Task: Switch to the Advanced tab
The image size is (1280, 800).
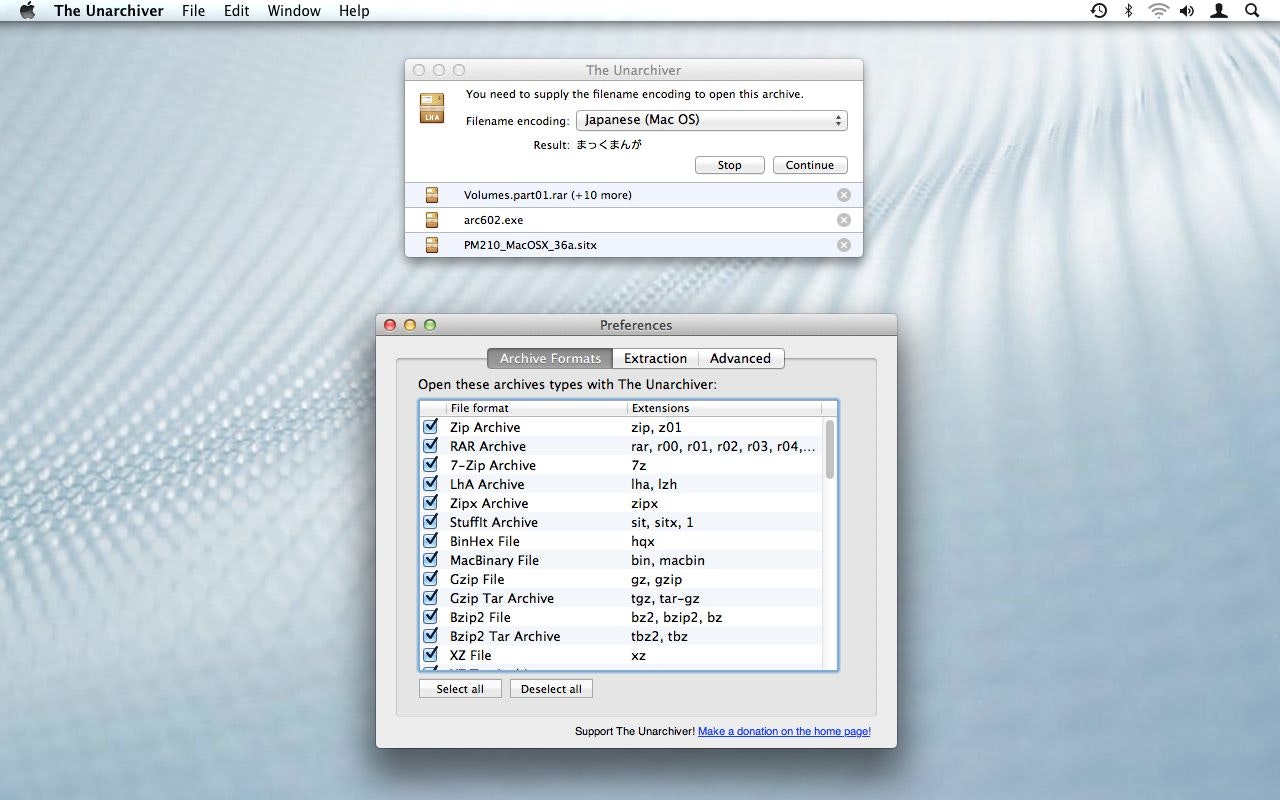Action: pyautogui.click(x=741, y=358)
